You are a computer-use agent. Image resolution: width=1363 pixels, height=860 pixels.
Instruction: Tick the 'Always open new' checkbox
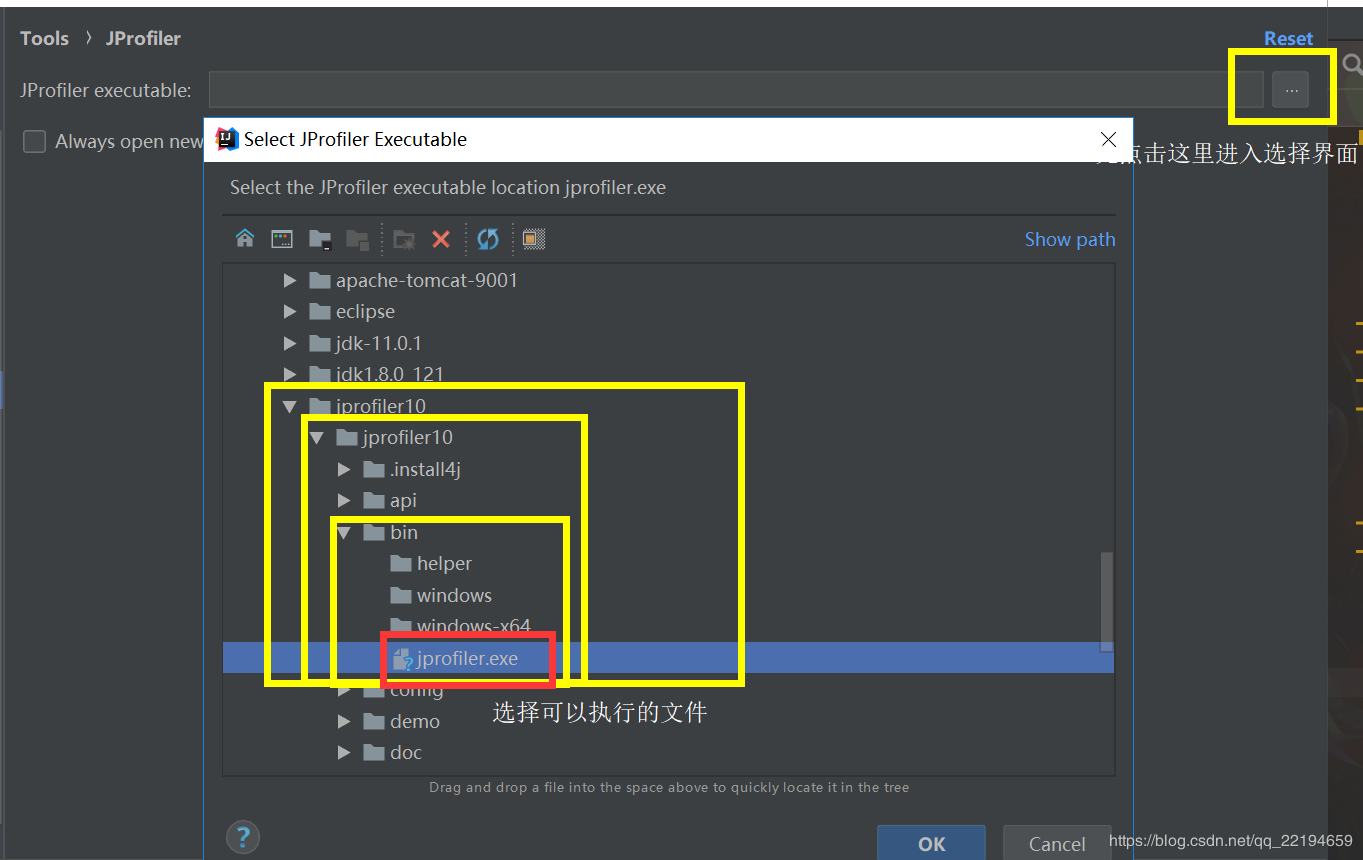35,142
